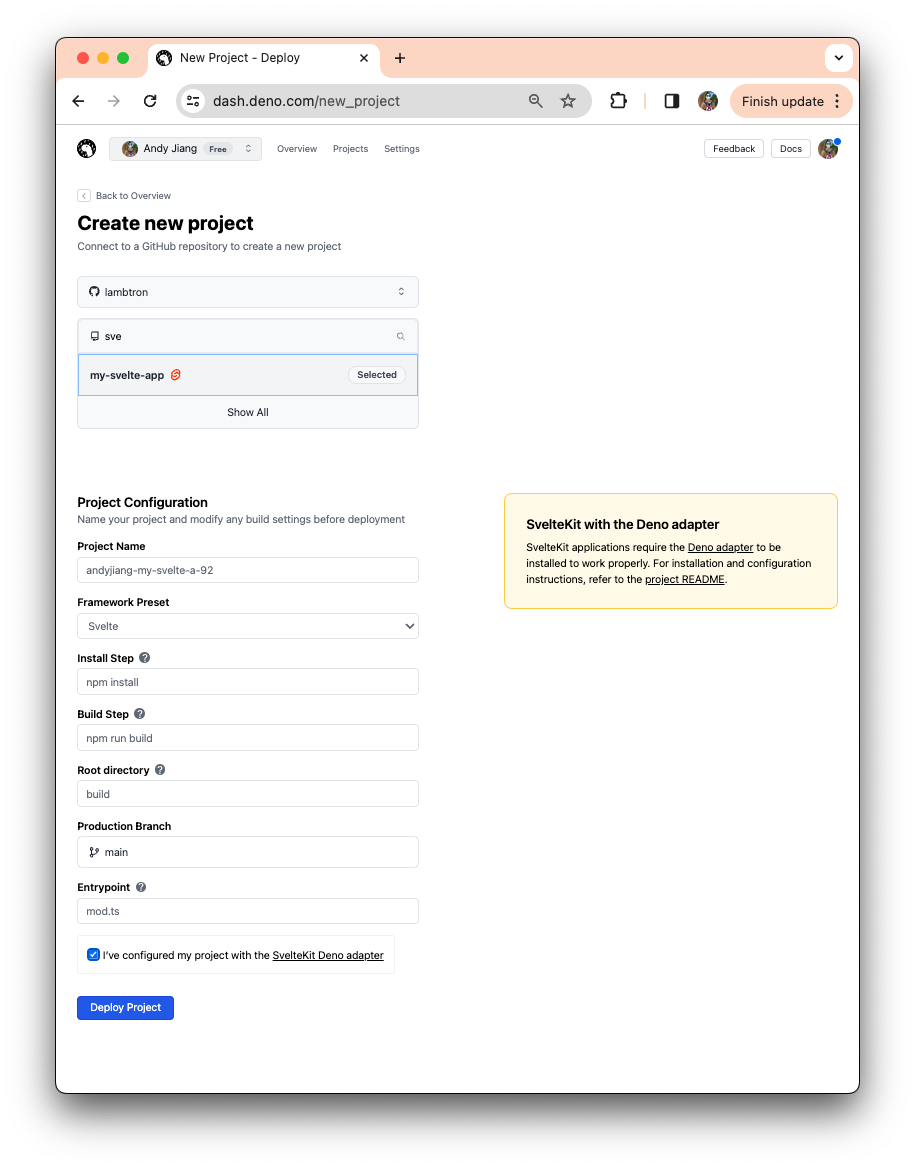Viewport: 915px width, 1167px height.
Task: Bookmark this page with the star icon
Action: pos(568,101)
